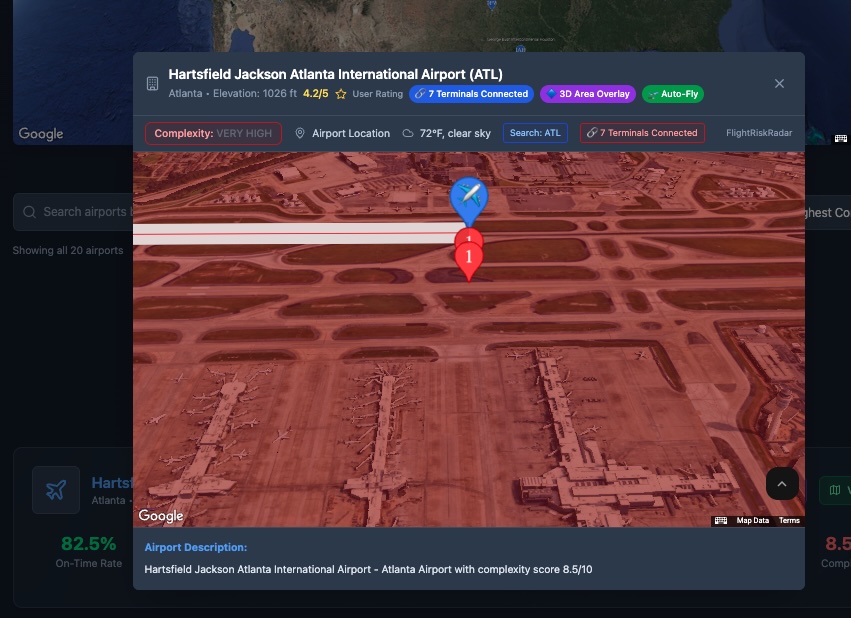Expand the map controls chevron-up button

[782, 483]
